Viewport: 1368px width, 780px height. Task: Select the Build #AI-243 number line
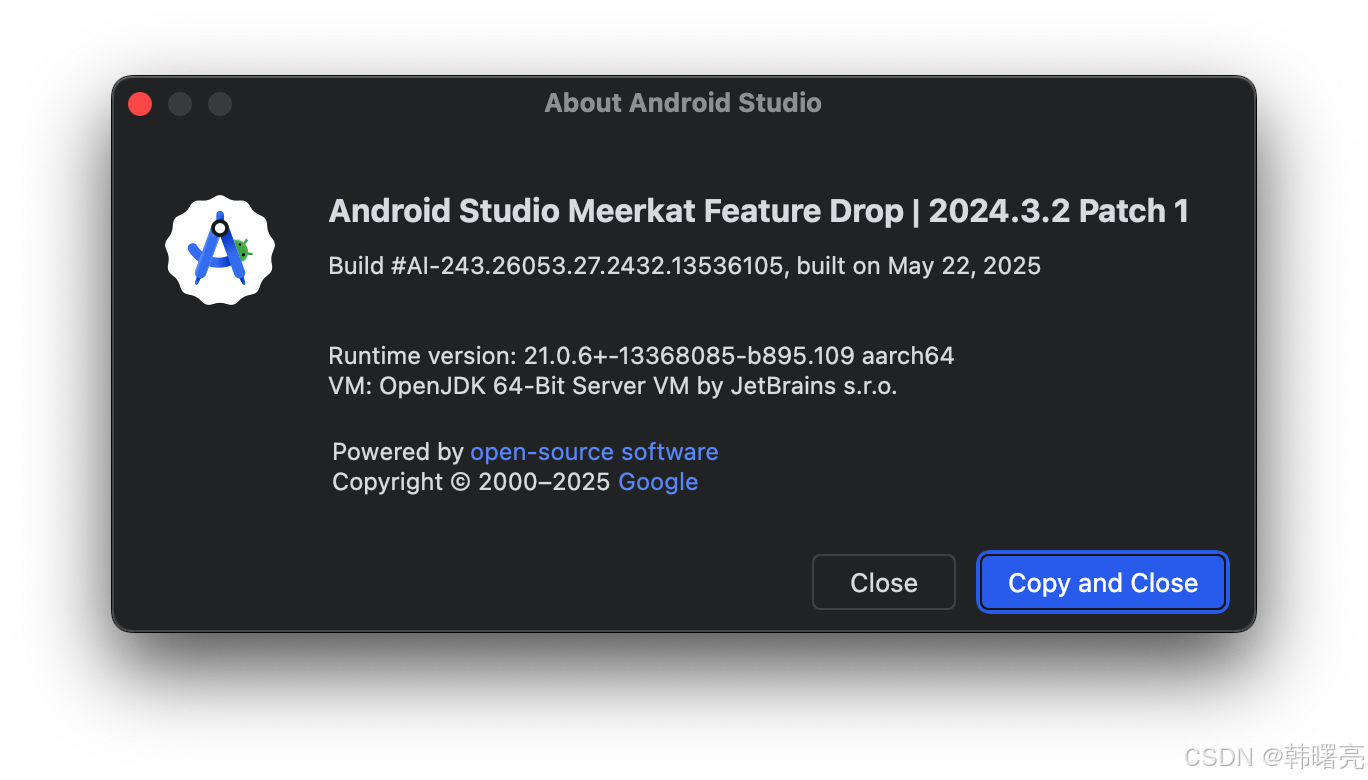point(684,266)
